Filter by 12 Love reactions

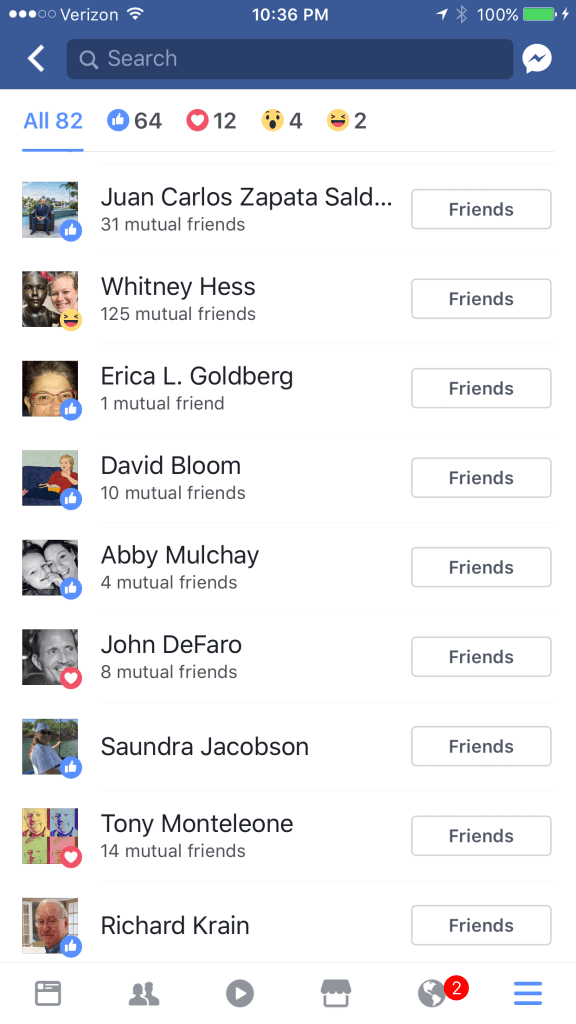[211, 121]
